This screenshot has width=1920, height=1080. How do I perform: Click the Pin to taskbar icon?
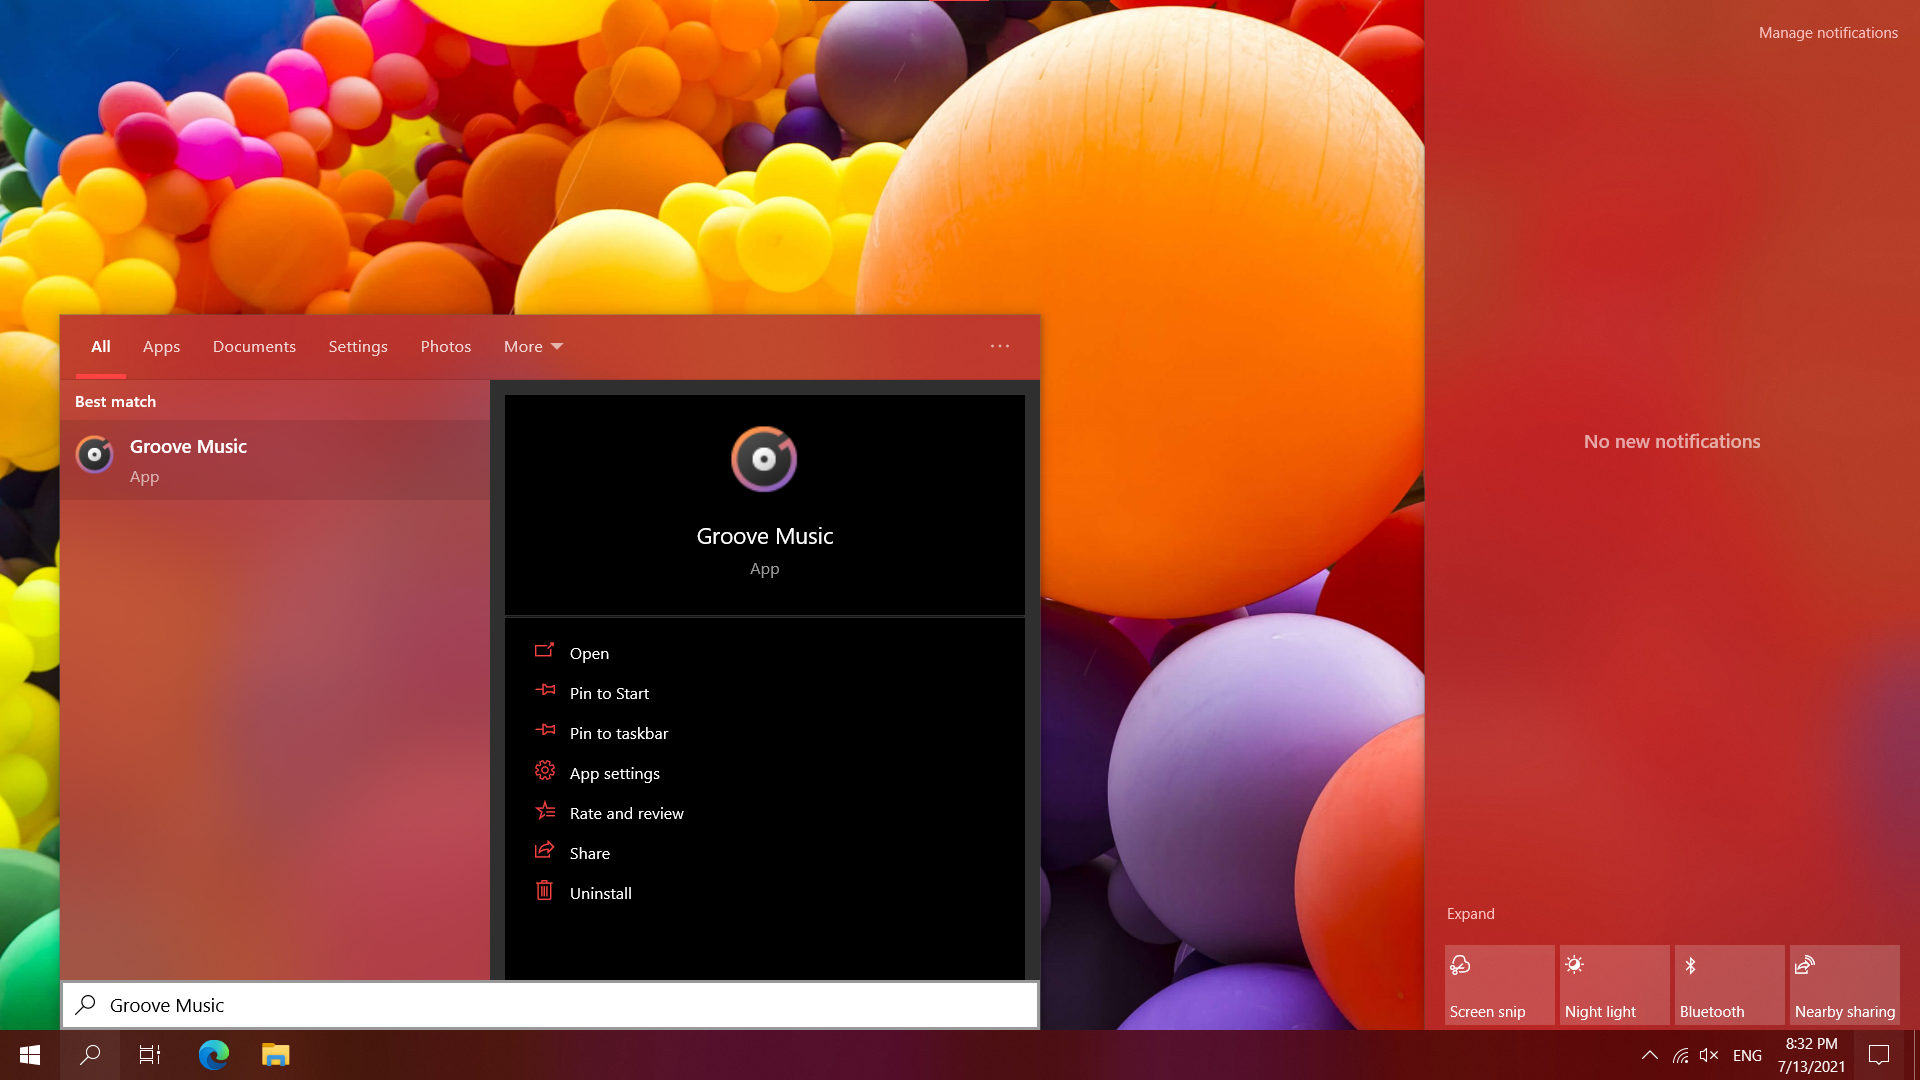pyautogui.click(x=545, y=730)
